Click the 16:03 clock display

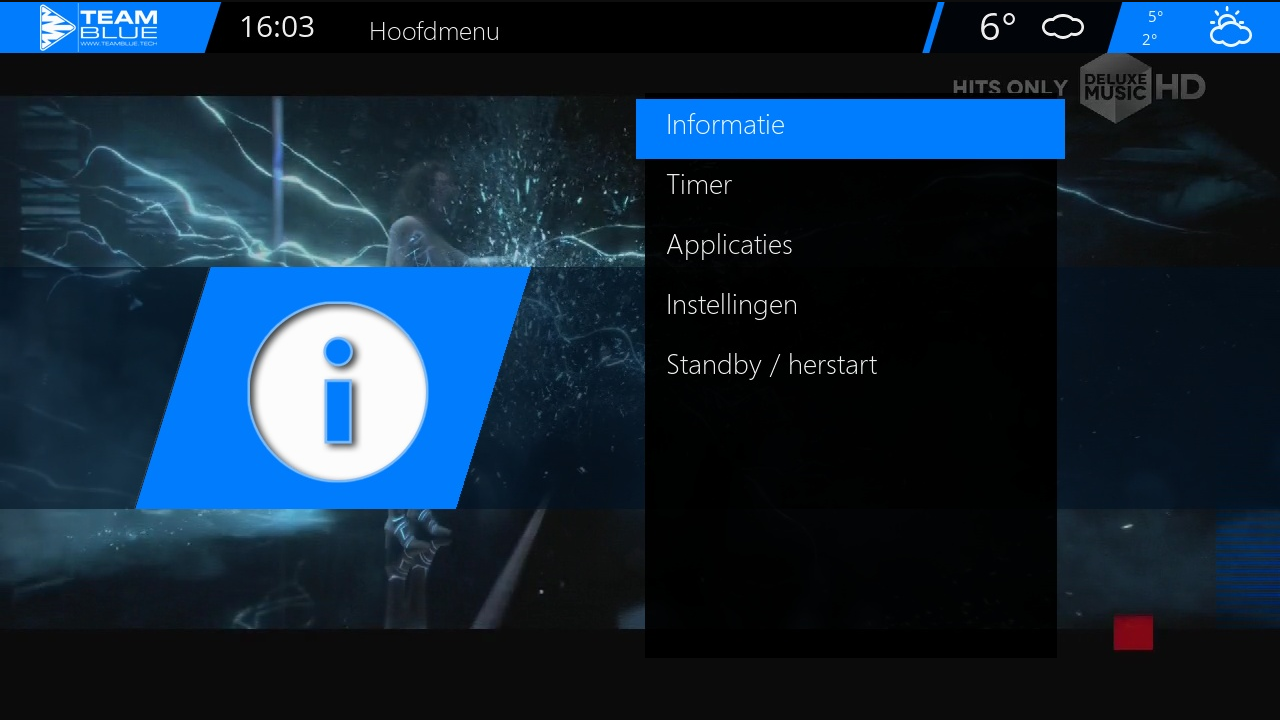[277, 28]
